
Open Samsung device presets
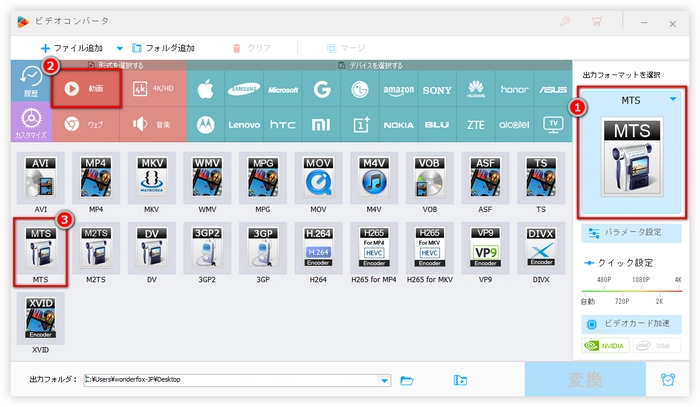[244, 89]
